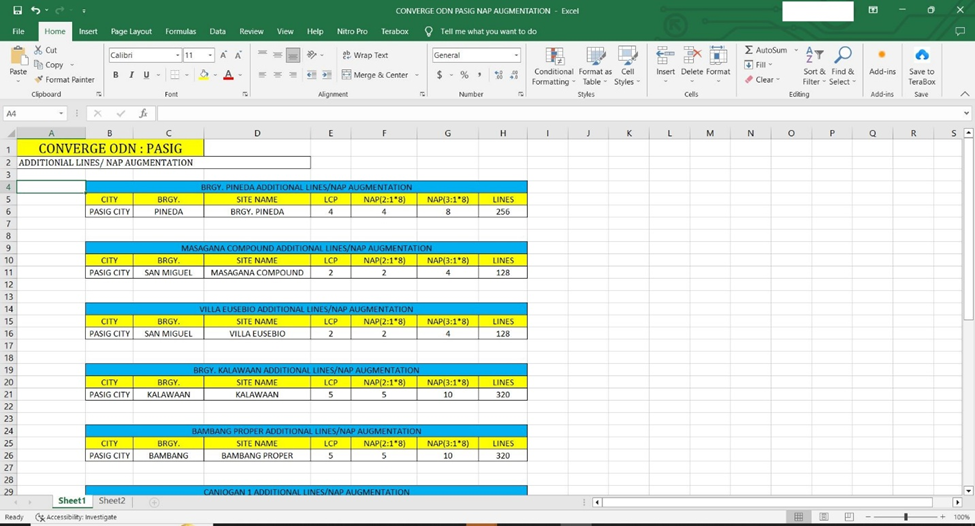This screenshot has width=975, height=526.
Task: Open the Add-ins icon
Action: [x=882, y=55]
